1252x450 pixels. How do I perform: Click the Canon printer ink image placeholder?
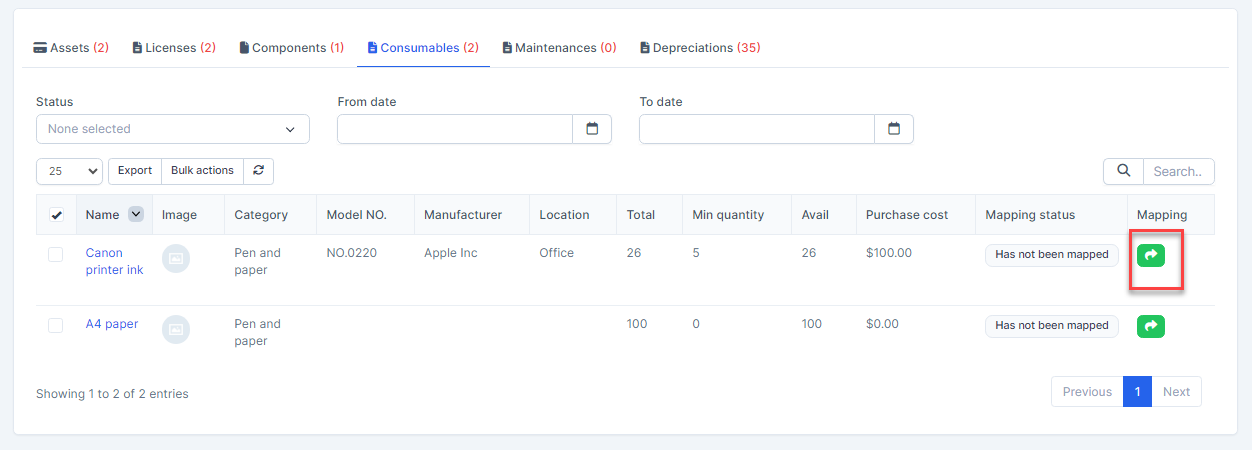tap(176, 258)
